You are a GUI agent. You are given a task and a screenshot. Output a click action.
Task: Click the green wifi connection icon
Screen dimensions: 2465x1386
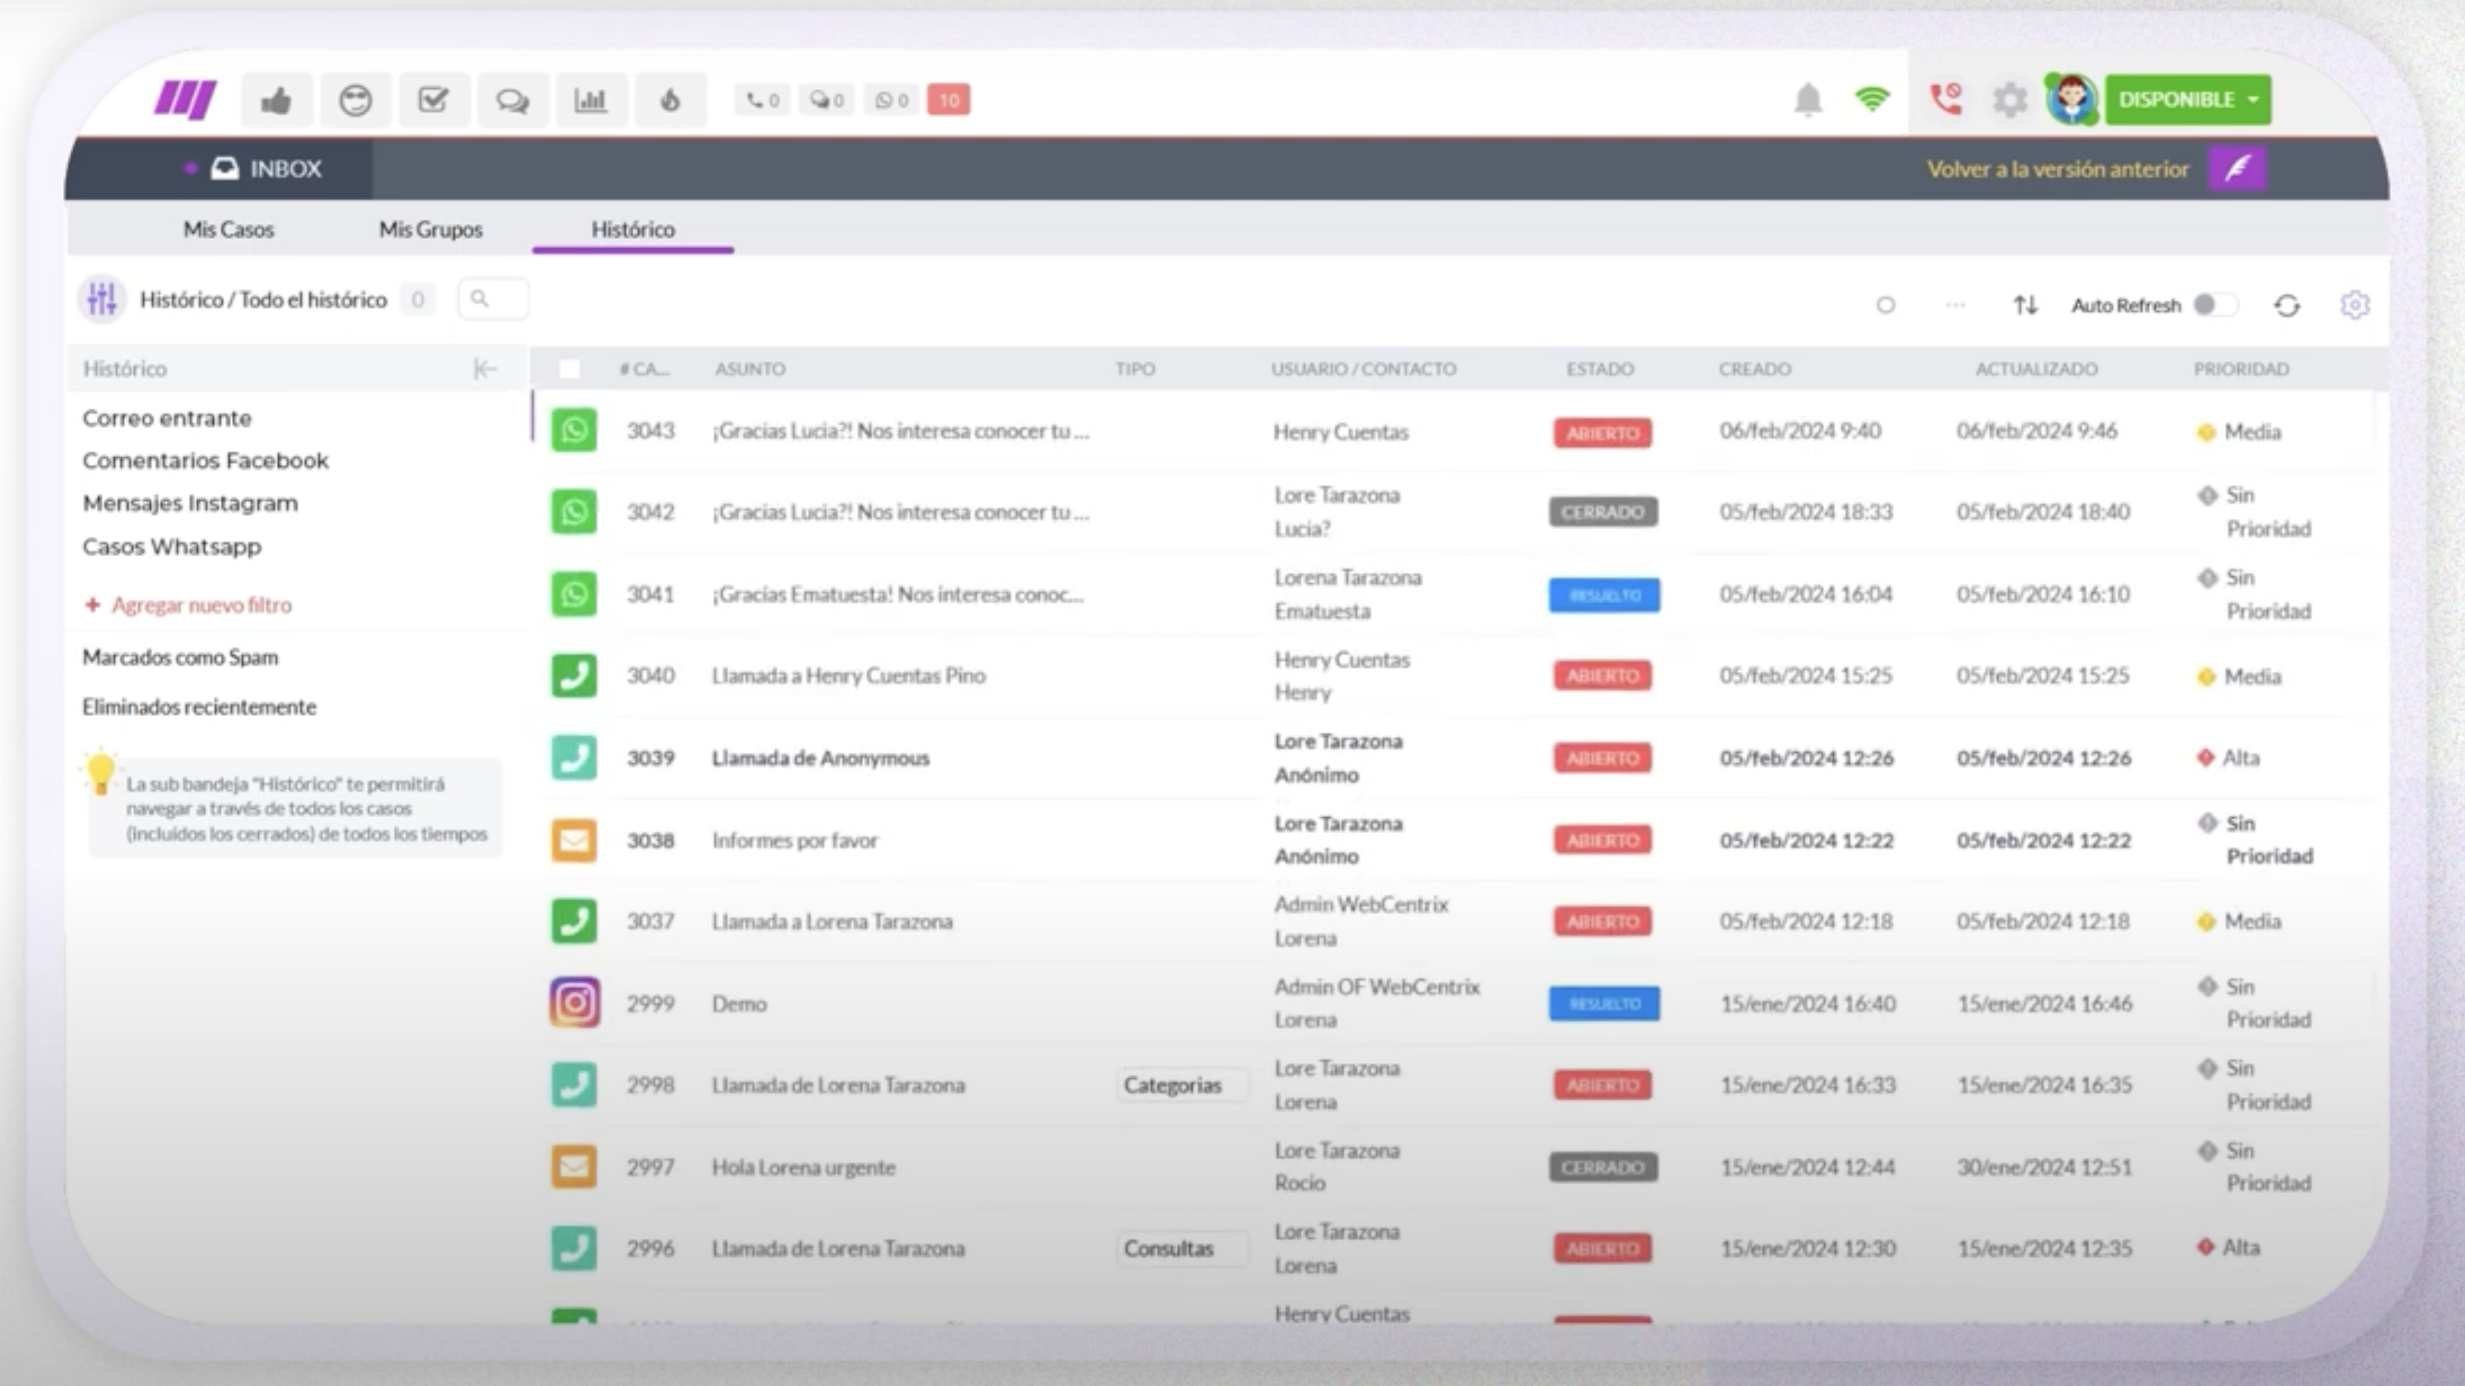(1872, 100)
